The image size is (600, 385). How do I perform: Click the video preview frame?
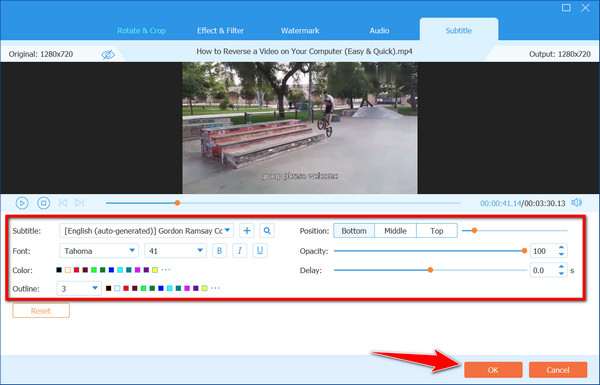click(x=300, y=128)
